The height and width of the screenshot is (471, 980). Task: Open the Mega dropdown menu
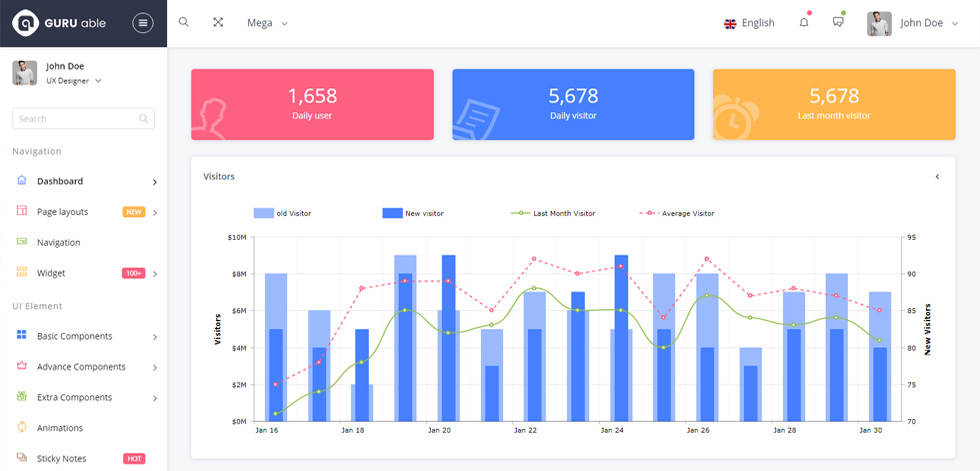pos(268,23)
